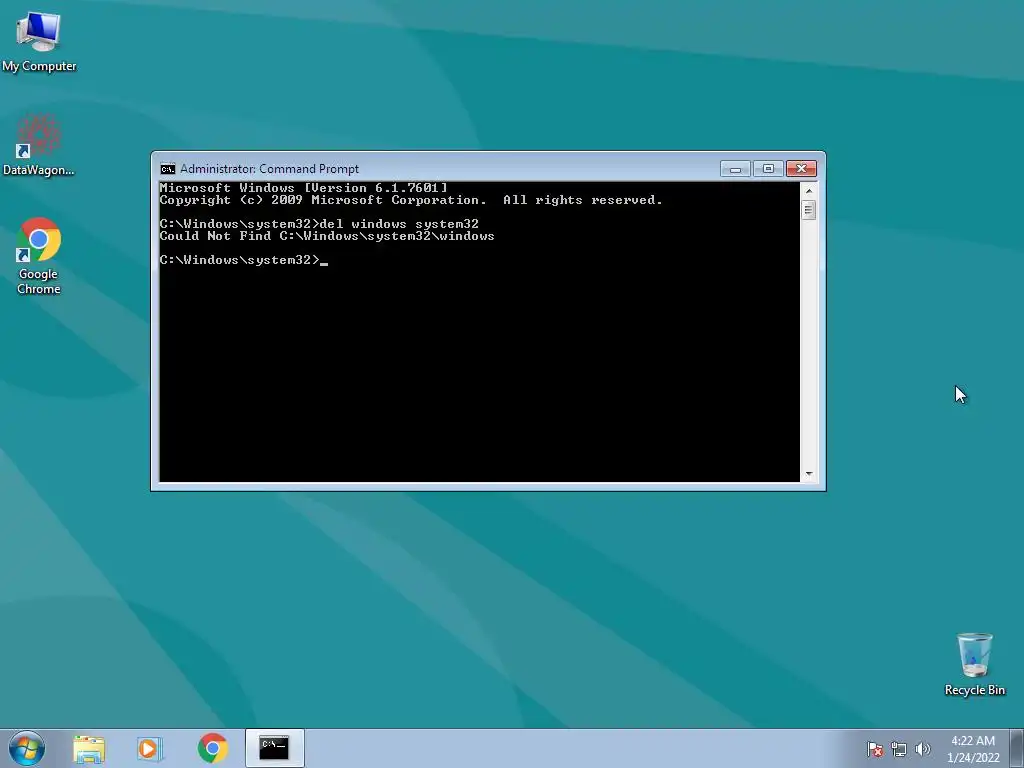
Task: Open the Windows Start menu orb
Action: tap(27, 748)
